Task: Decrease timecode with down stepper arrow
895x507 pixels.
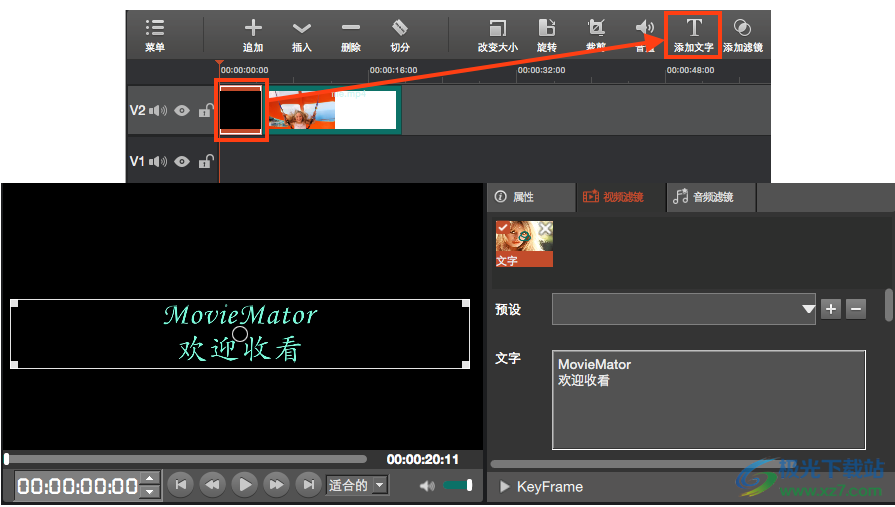Action: [x=150, y=492]
